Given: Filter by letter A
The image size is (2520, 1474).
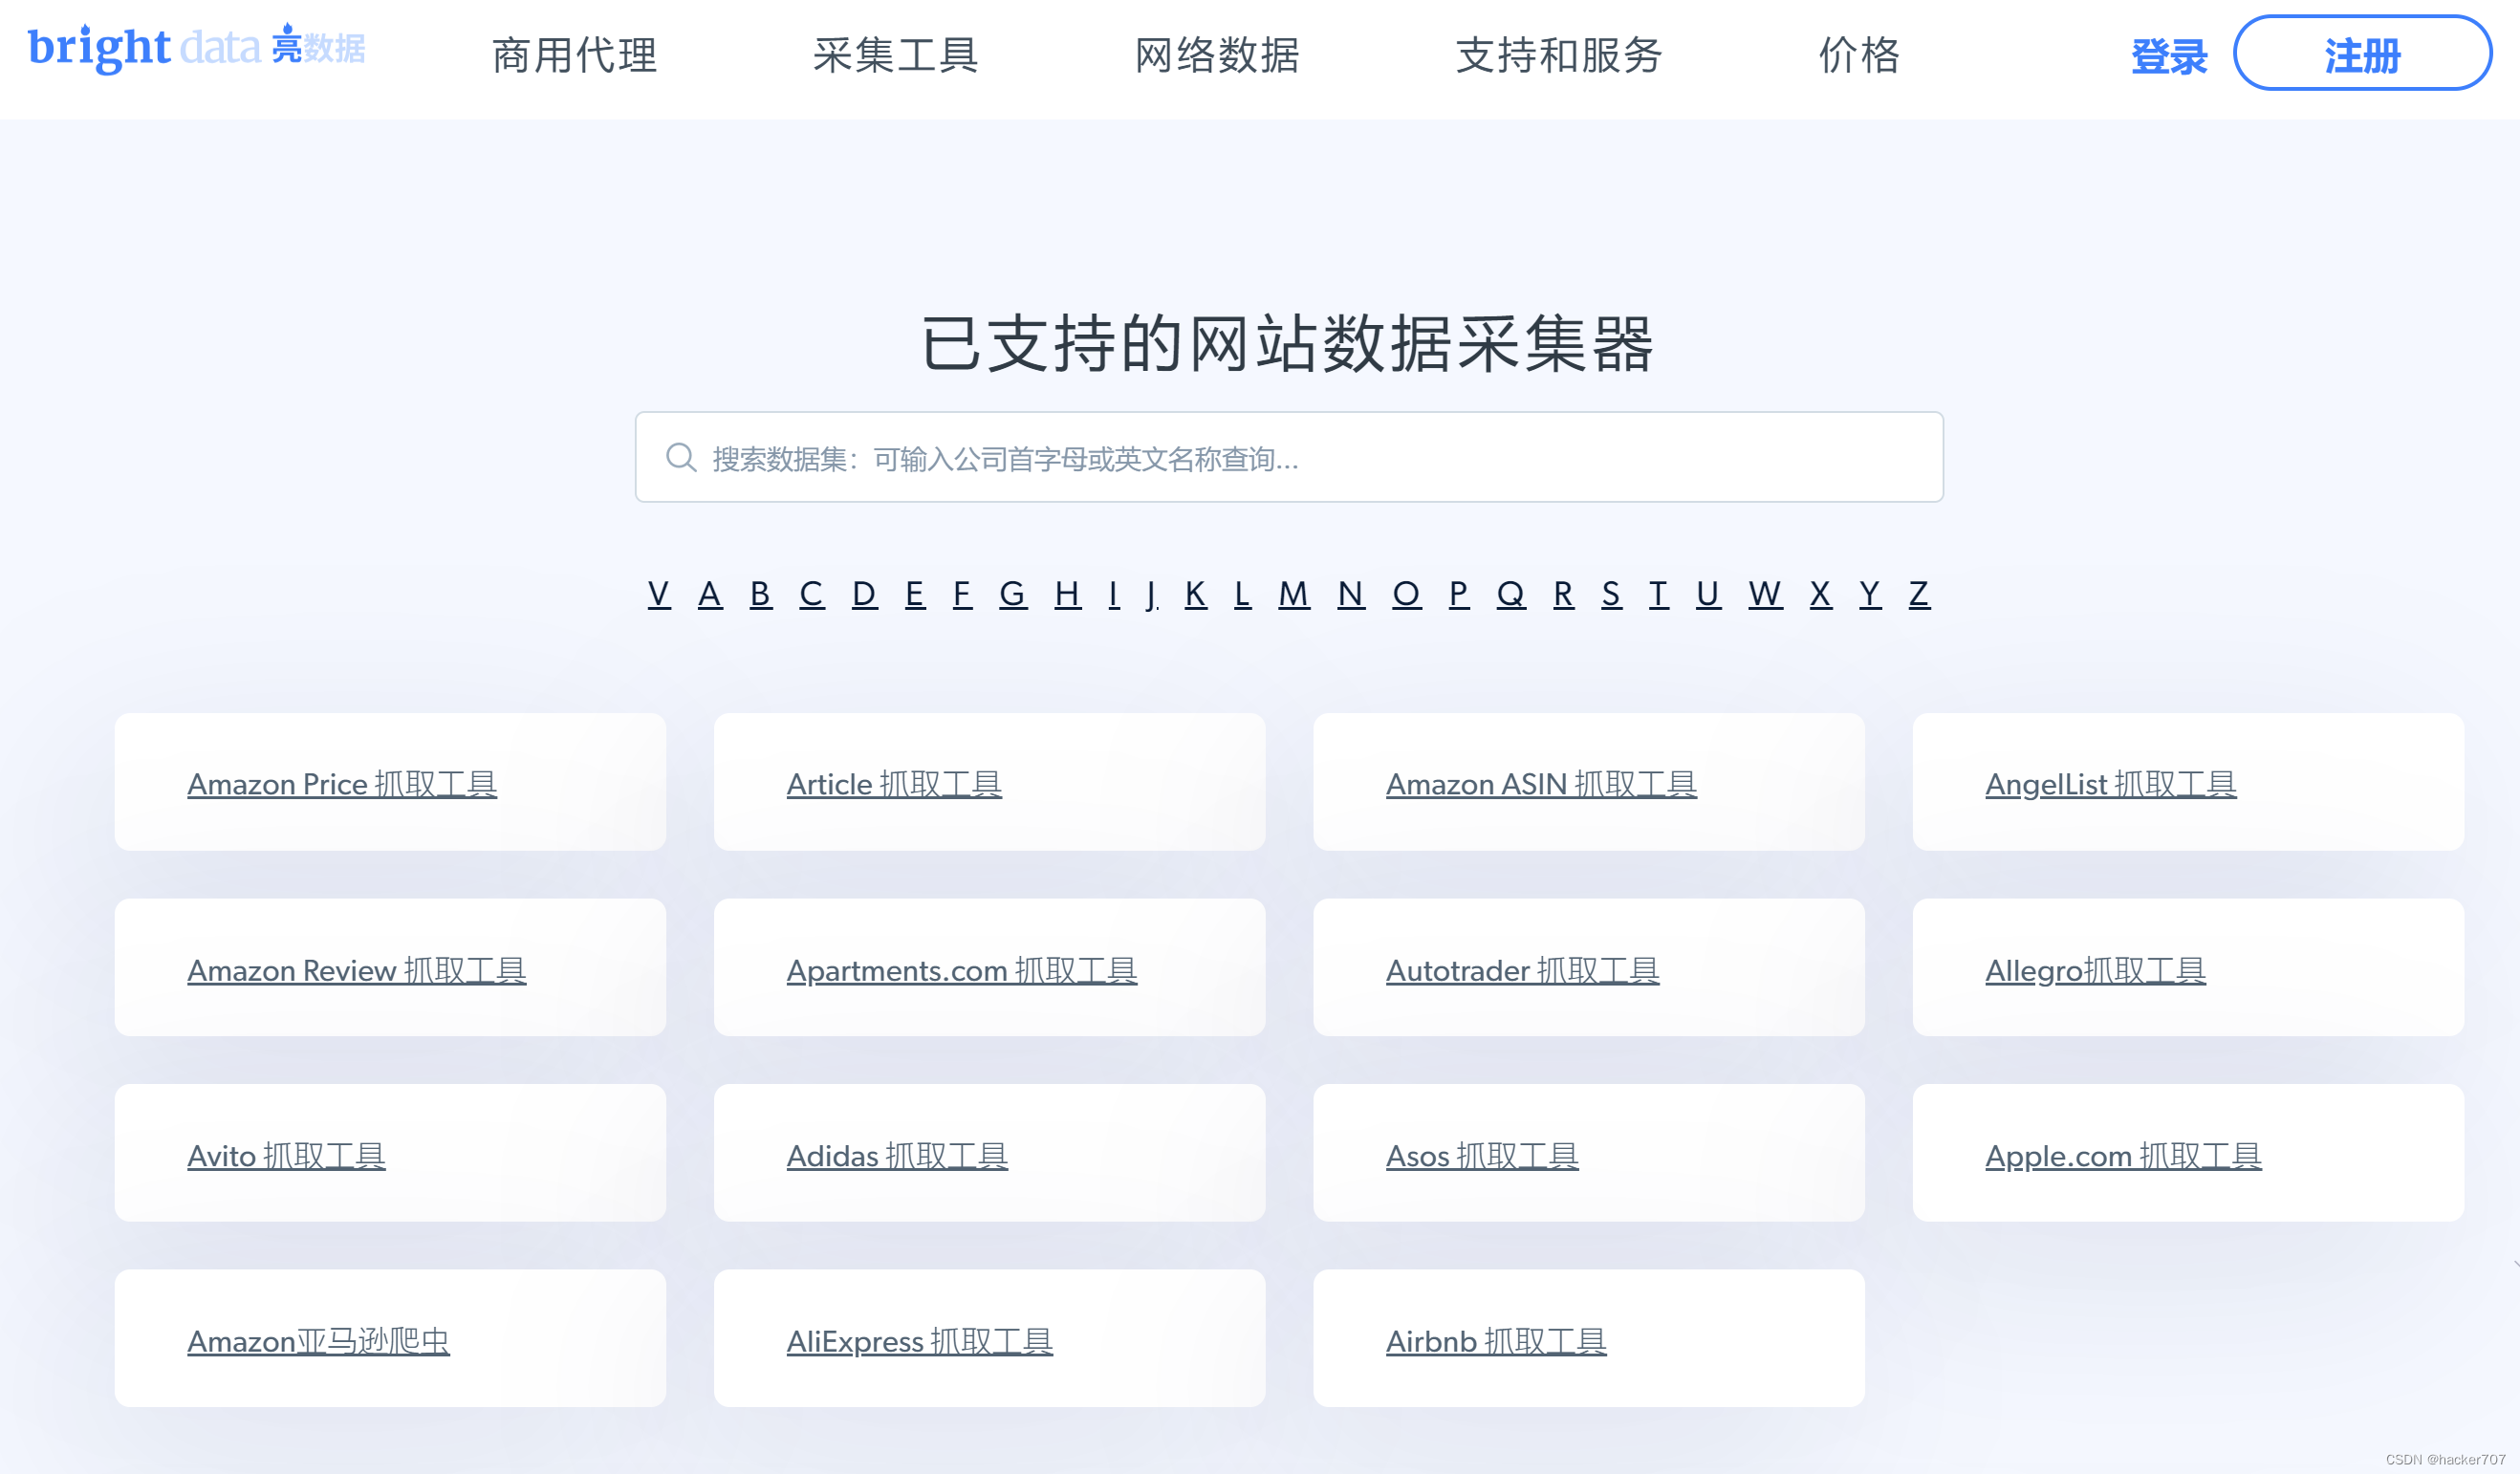Looking at the screenshot, I should (710, 594).
